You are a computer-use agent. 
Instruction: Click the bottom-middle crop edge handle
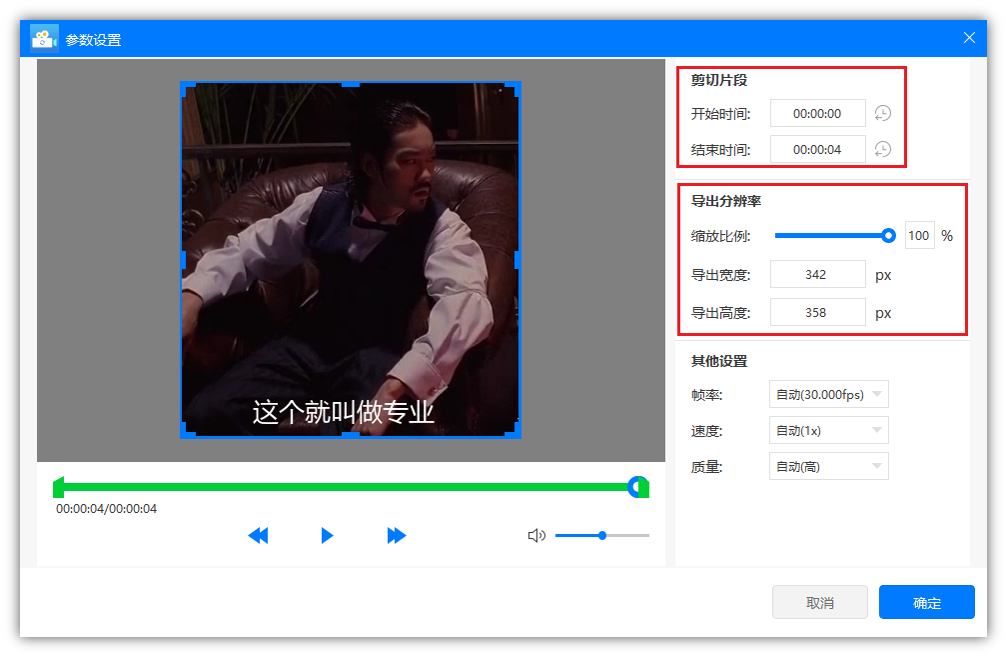pyautogui.click(x=351, y=435)
